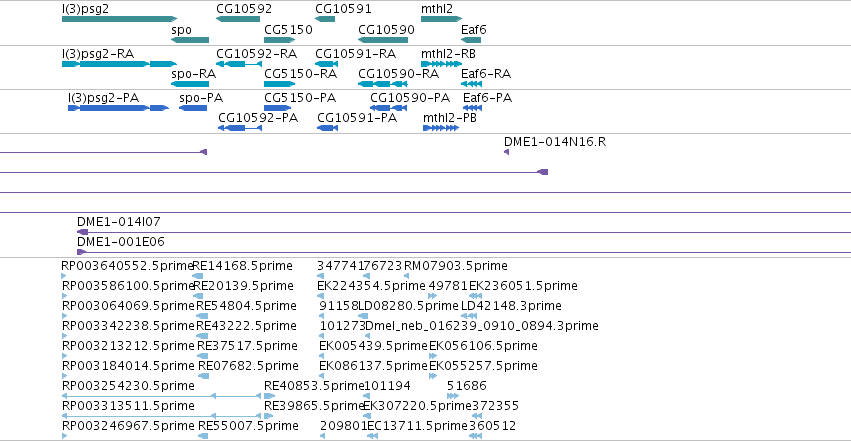Select the l(3)psg2 gene feature bar

pos(119,20)
